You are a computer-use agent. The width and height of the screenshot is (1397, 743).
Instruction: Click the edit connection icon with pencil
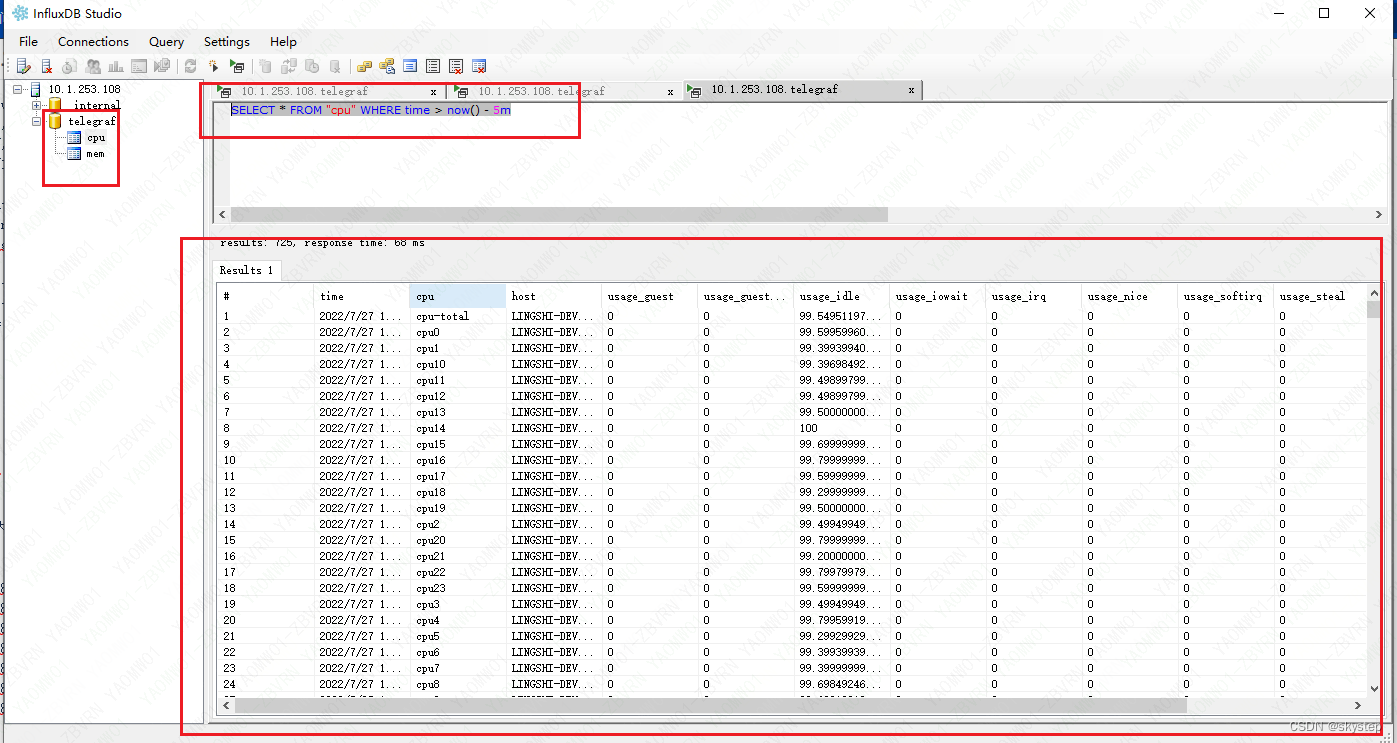[24, 66]
